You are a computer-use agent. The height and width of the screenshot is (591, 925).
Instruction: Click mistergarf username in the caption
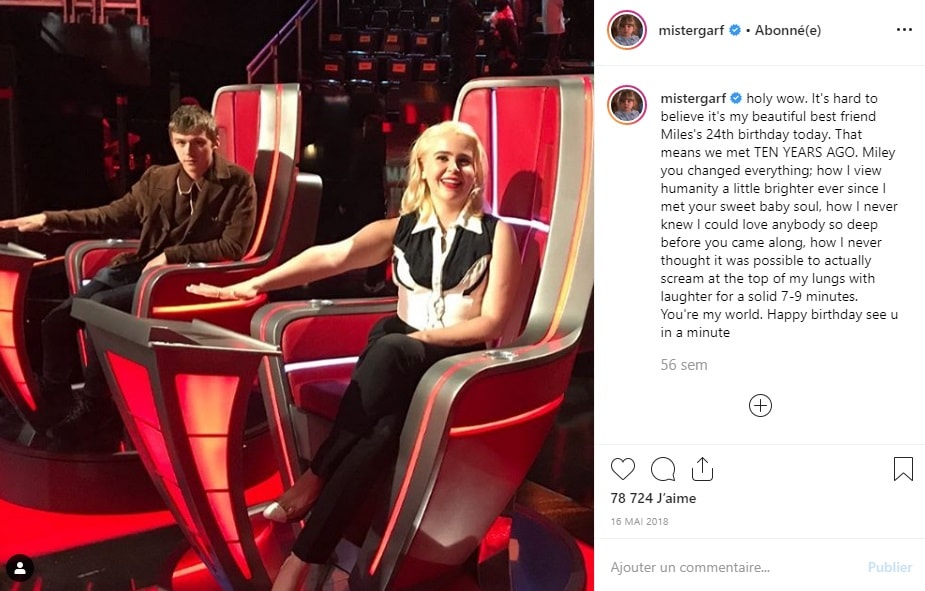(693, 98)
